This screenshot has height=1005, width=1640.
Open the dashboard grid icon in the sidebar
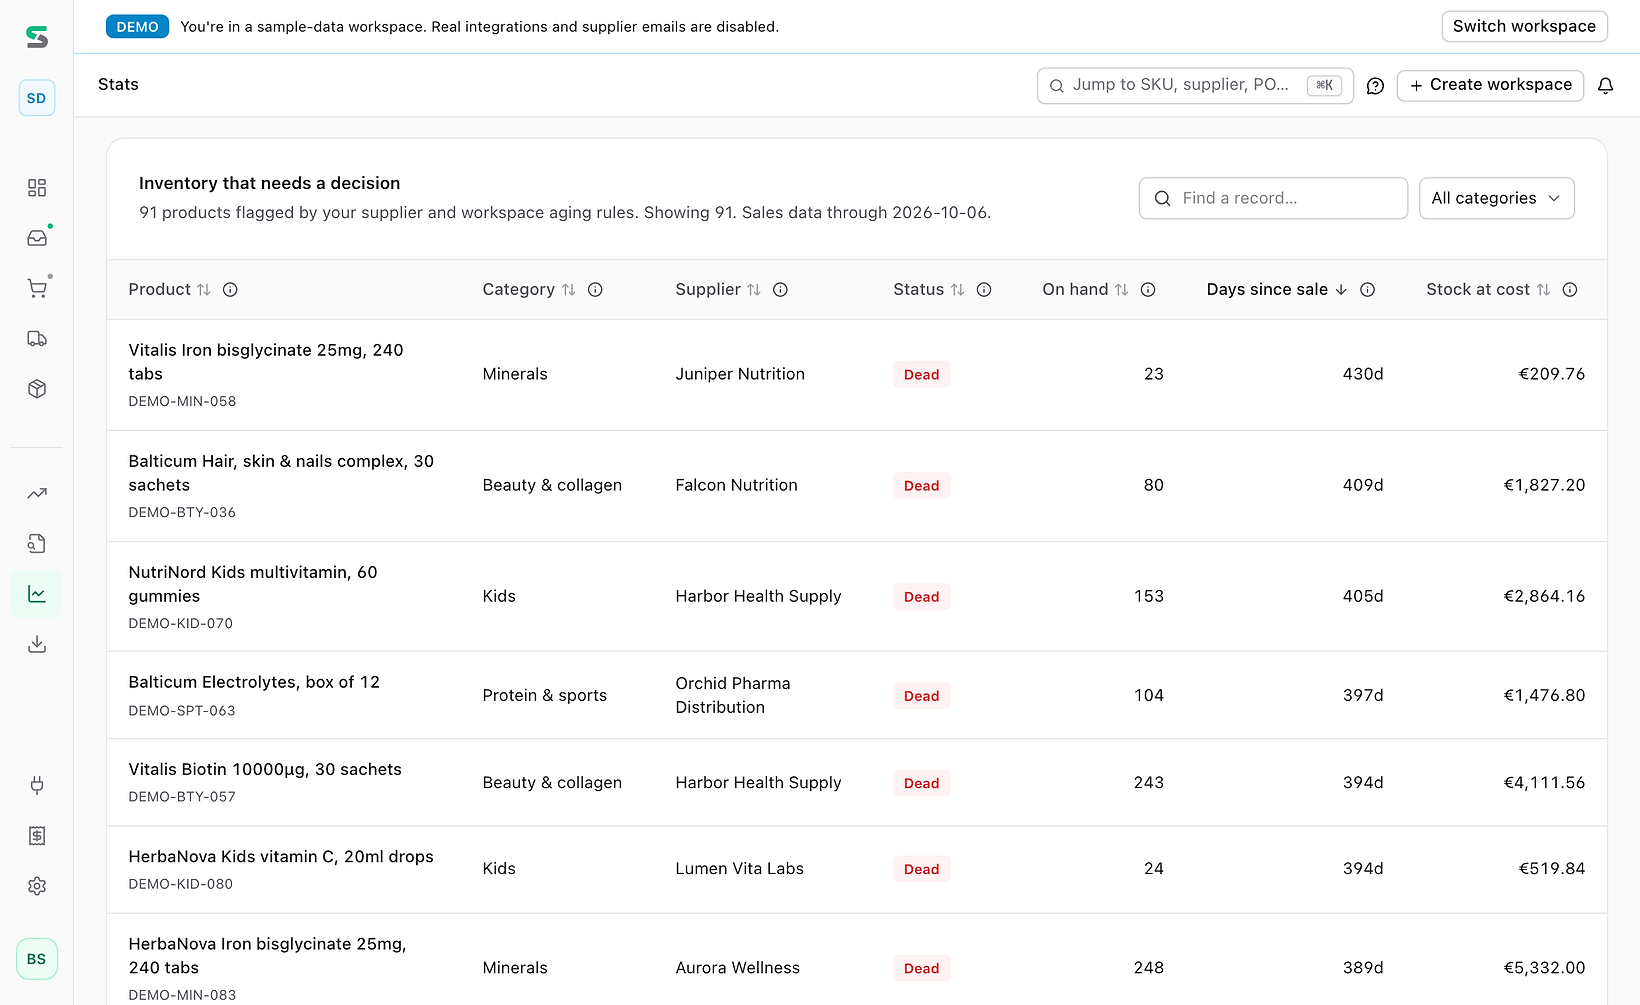click(37, 188)
